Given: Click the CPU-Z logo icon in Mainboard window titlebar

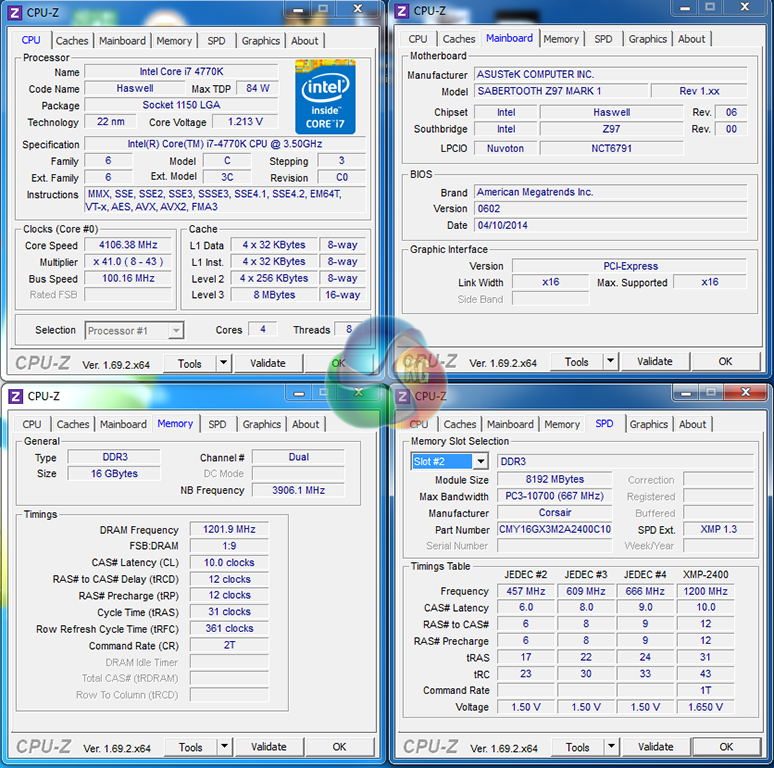Looking at the screenshot, I should [402, 11].
